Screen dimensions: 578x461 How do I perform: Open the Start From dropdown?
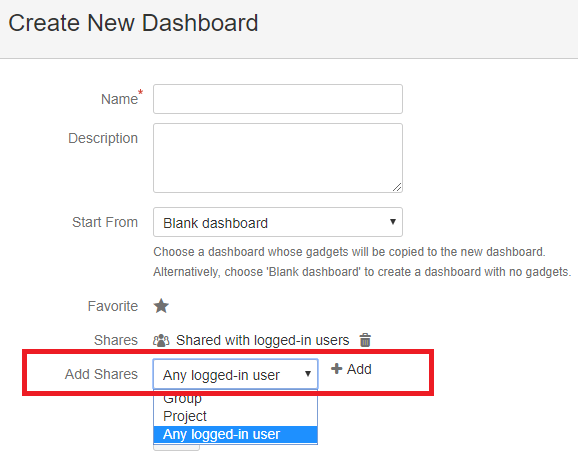[x=278, y=222]
